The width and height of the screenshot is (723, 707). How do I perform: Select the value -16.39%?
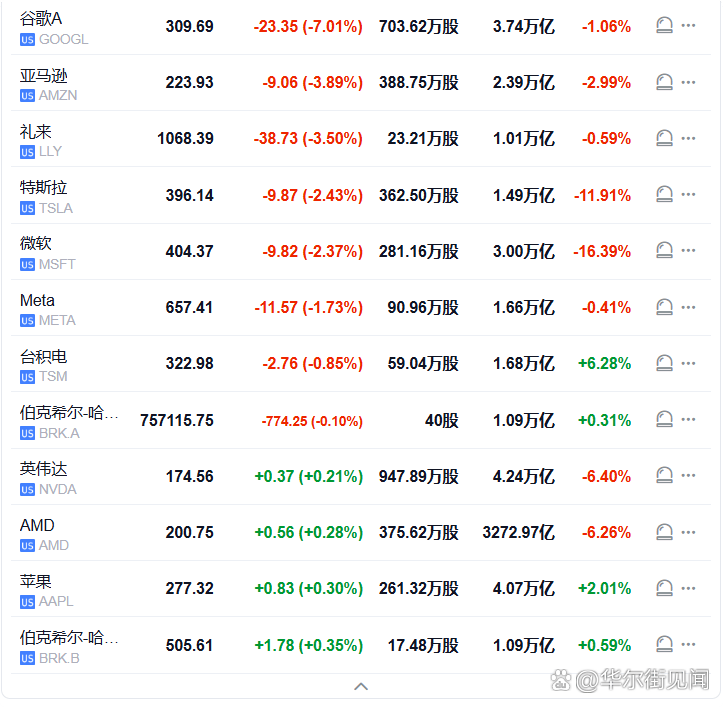602,251
